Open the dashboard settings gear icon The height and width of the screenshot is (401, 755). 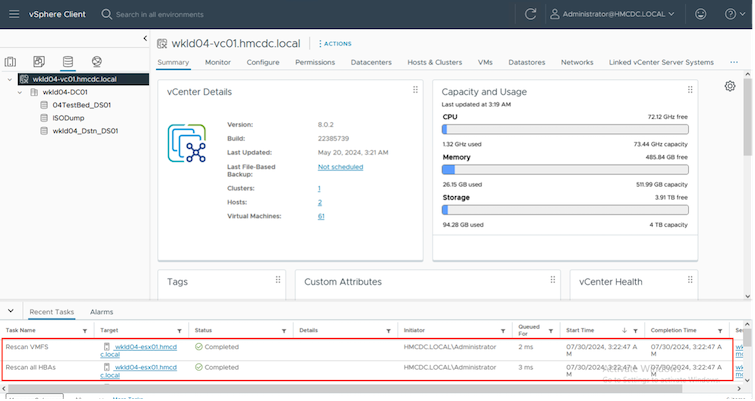730,87
